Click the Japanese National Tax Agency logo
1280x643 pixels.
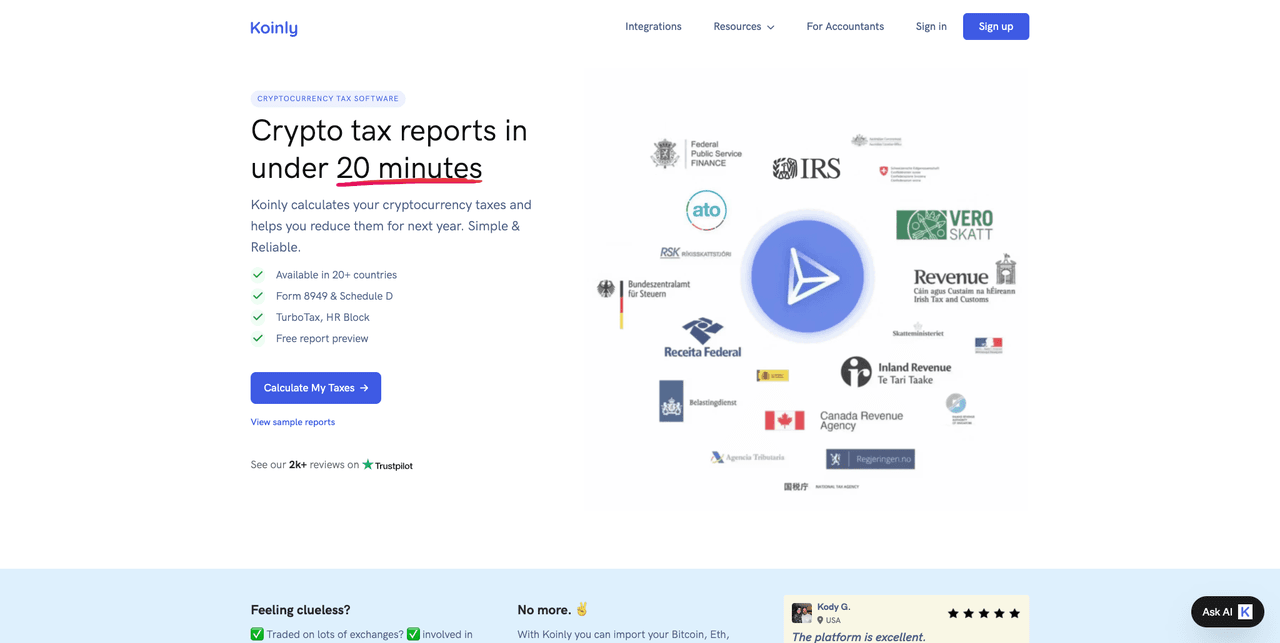(821, 486)
